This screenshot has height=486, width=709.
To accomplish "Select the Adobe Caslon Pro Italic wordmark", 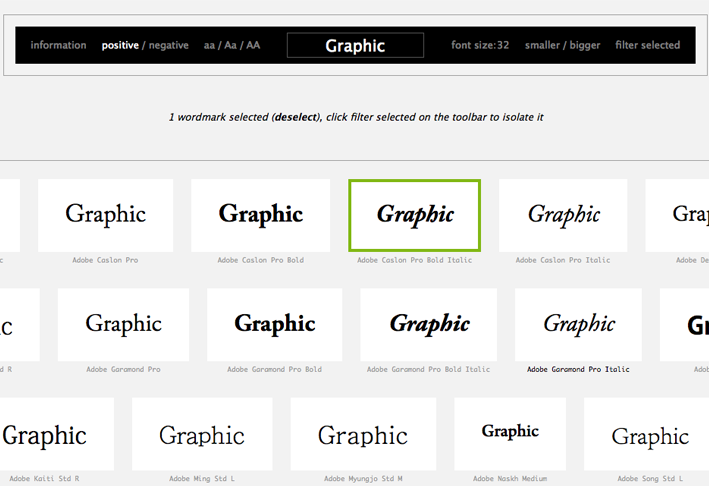I will point(563,215).
